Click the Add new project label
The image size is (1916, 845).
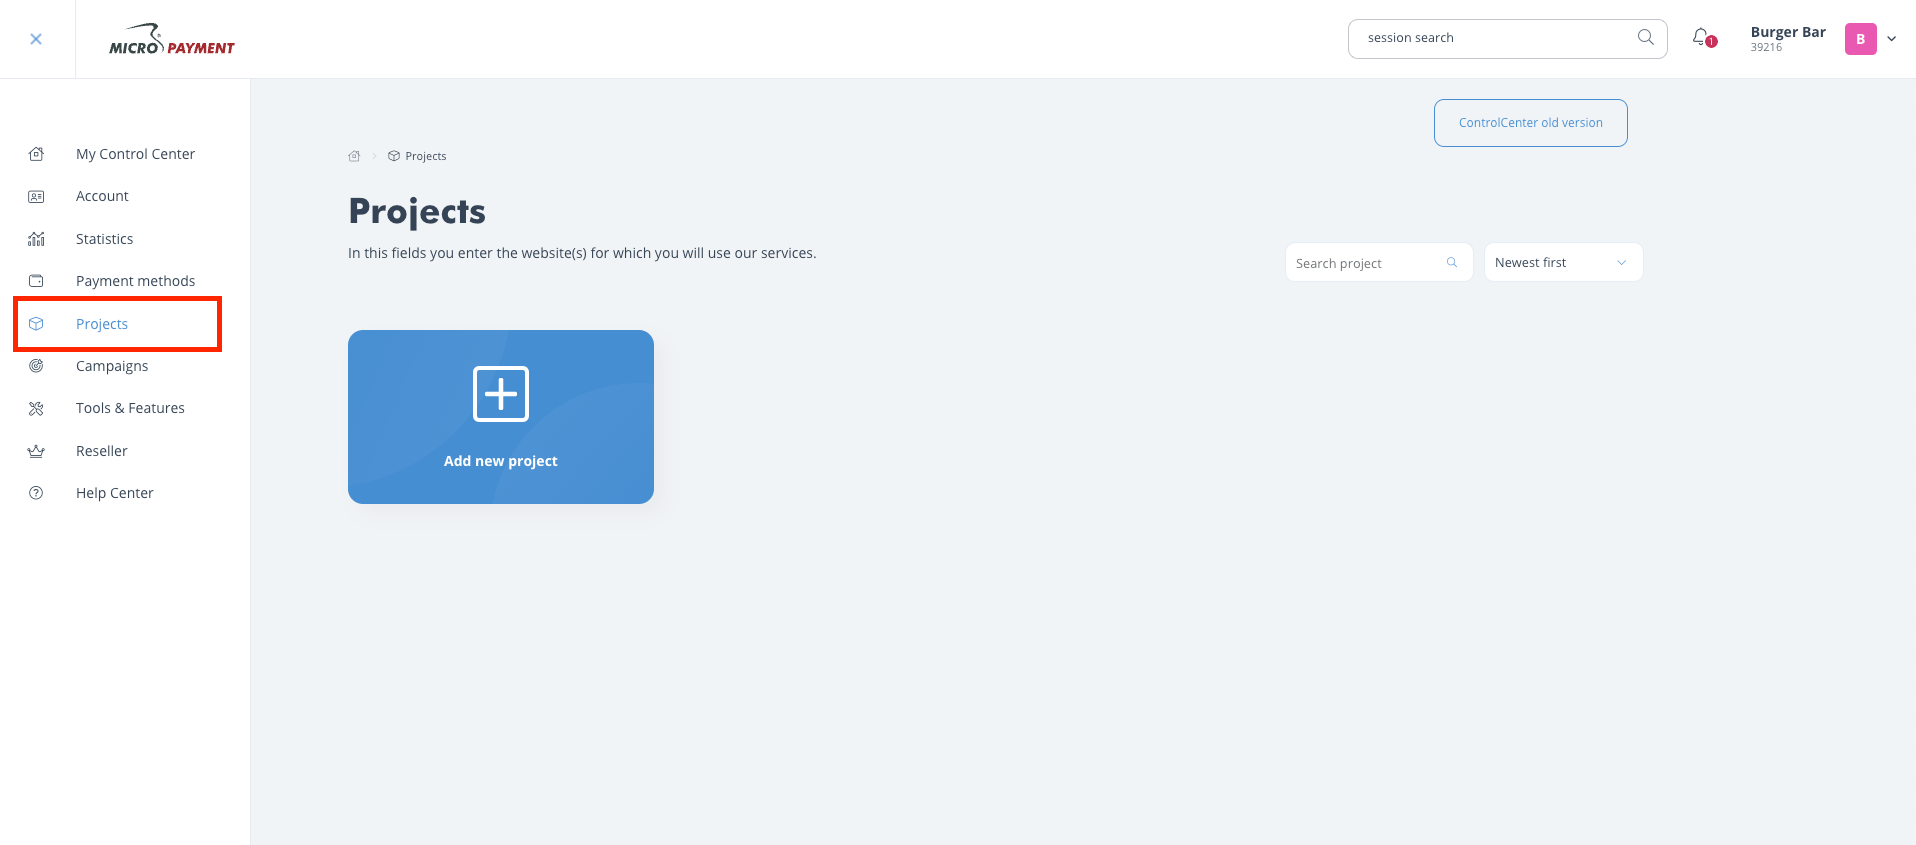click(501, 461)
